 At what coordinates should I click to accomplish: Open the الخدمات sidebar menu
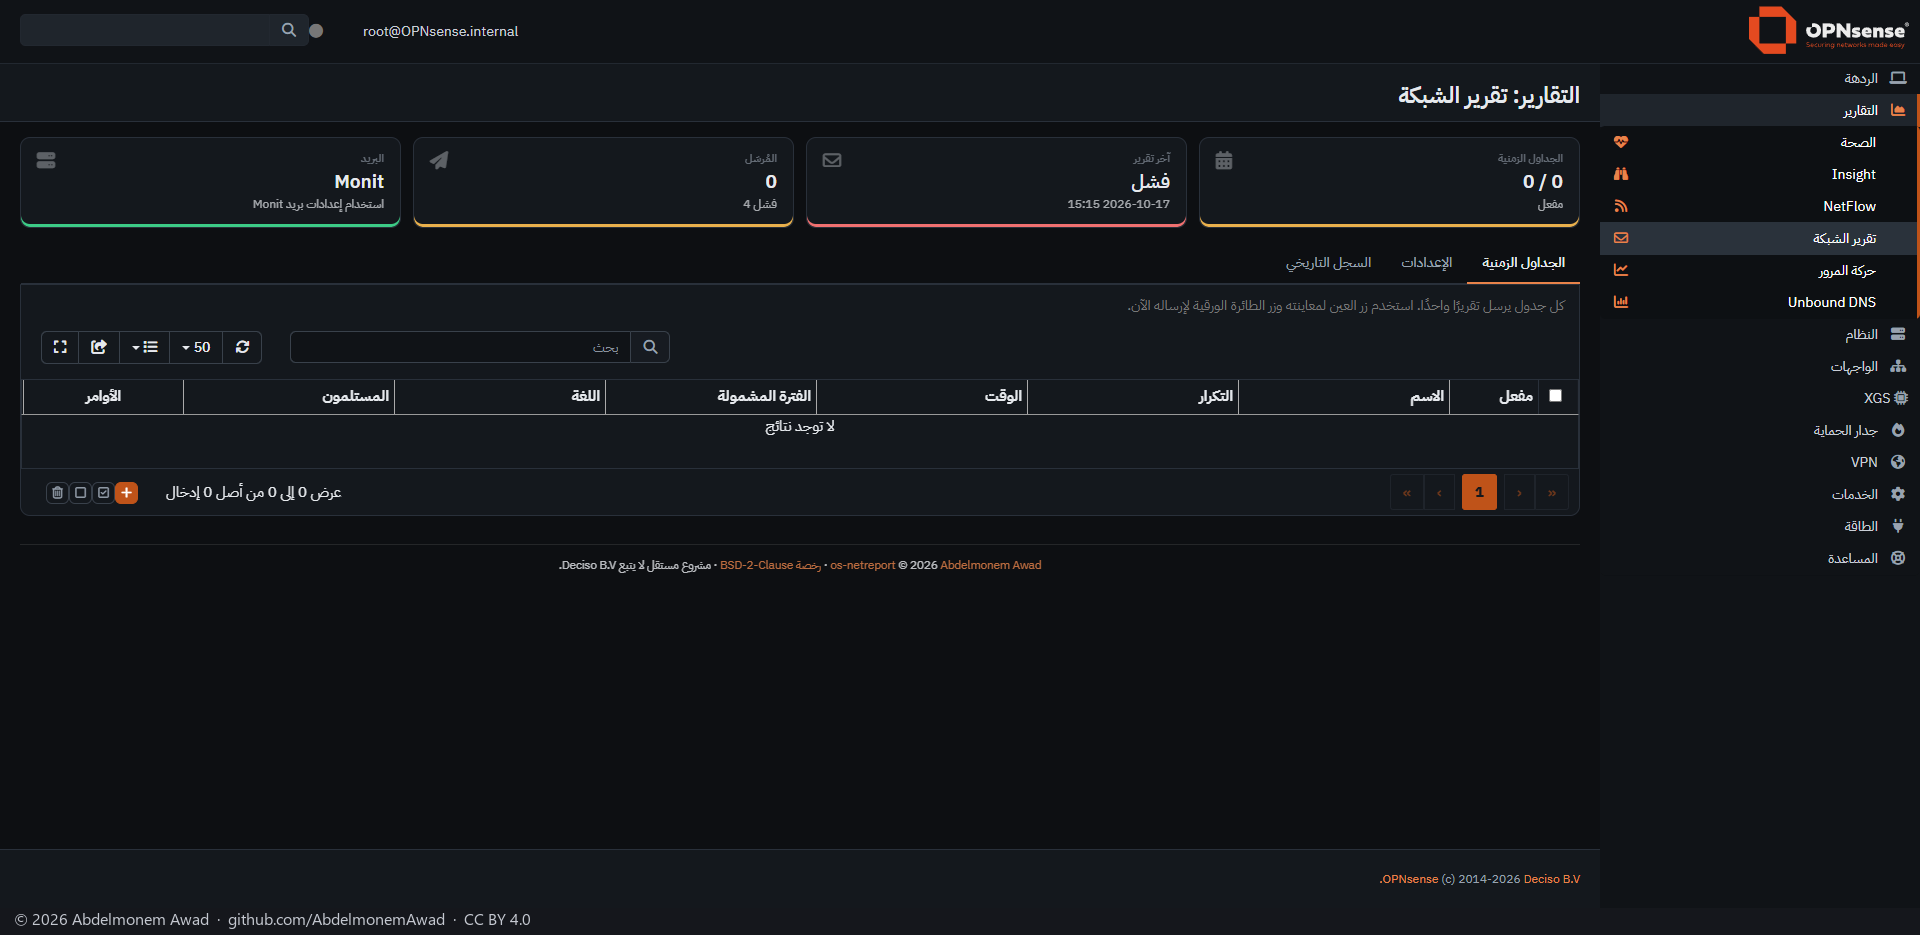click(x=1759, y=494)
